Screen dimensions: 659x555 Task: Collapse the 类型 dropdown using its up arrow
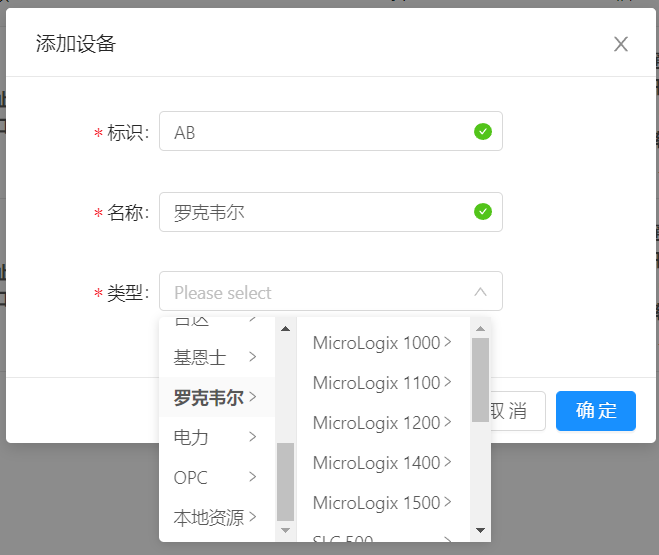pos(480,292)
